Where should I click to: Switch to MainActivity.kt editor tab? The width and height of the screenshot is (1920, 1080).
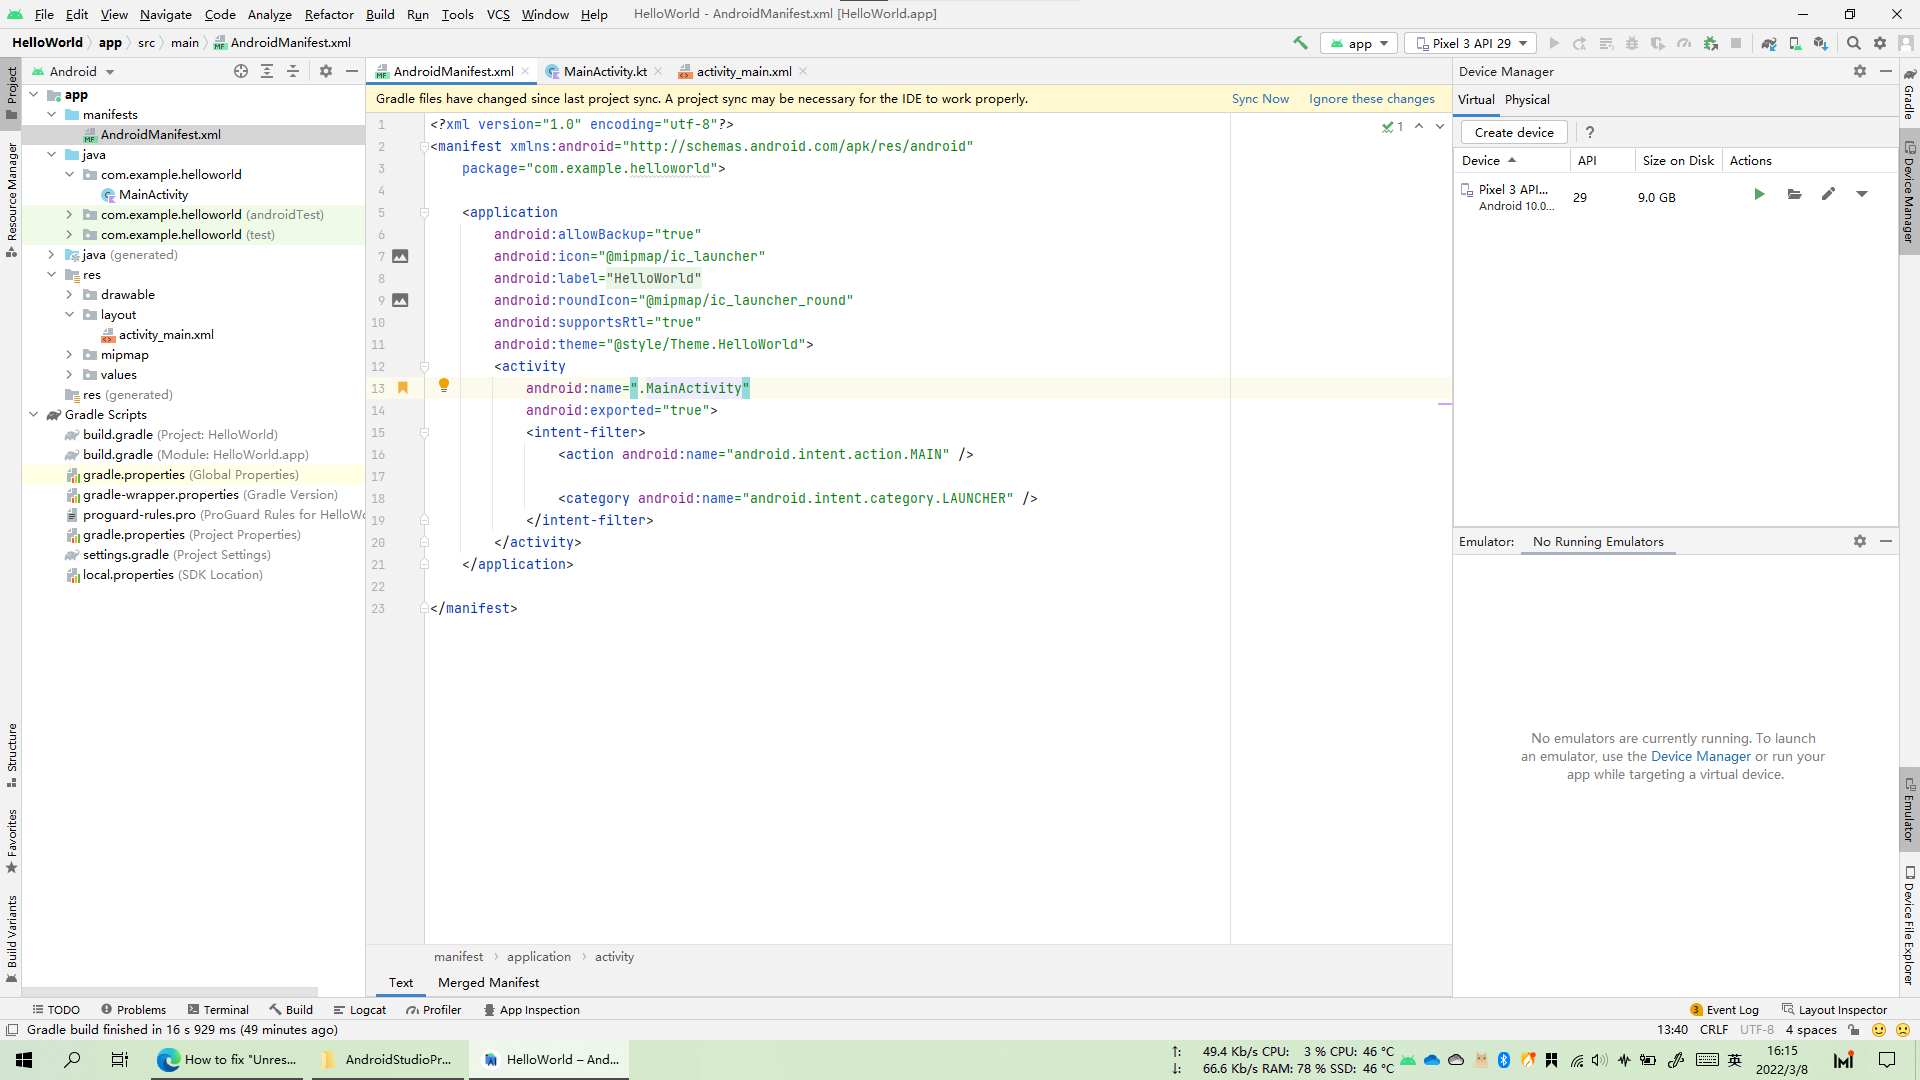pos(604,71)
